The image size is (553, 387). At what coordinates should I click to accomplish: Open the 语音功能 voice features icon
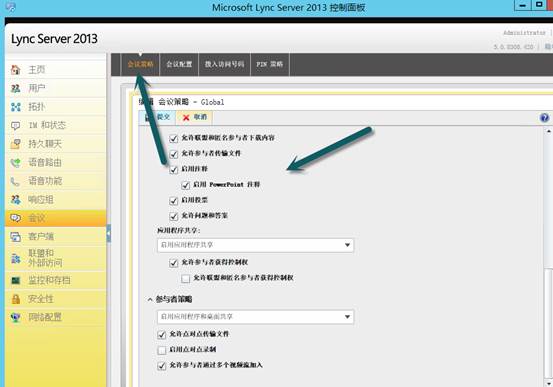tap(16, 181)
